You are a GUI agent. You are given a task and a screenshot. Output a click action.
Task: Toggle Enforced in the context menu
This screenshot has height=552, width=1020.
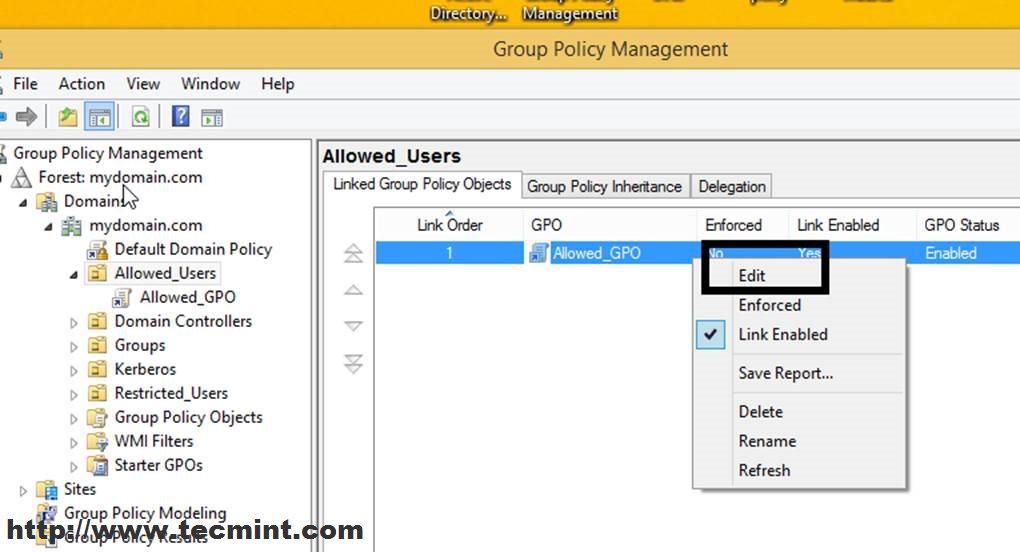(769, 305)
